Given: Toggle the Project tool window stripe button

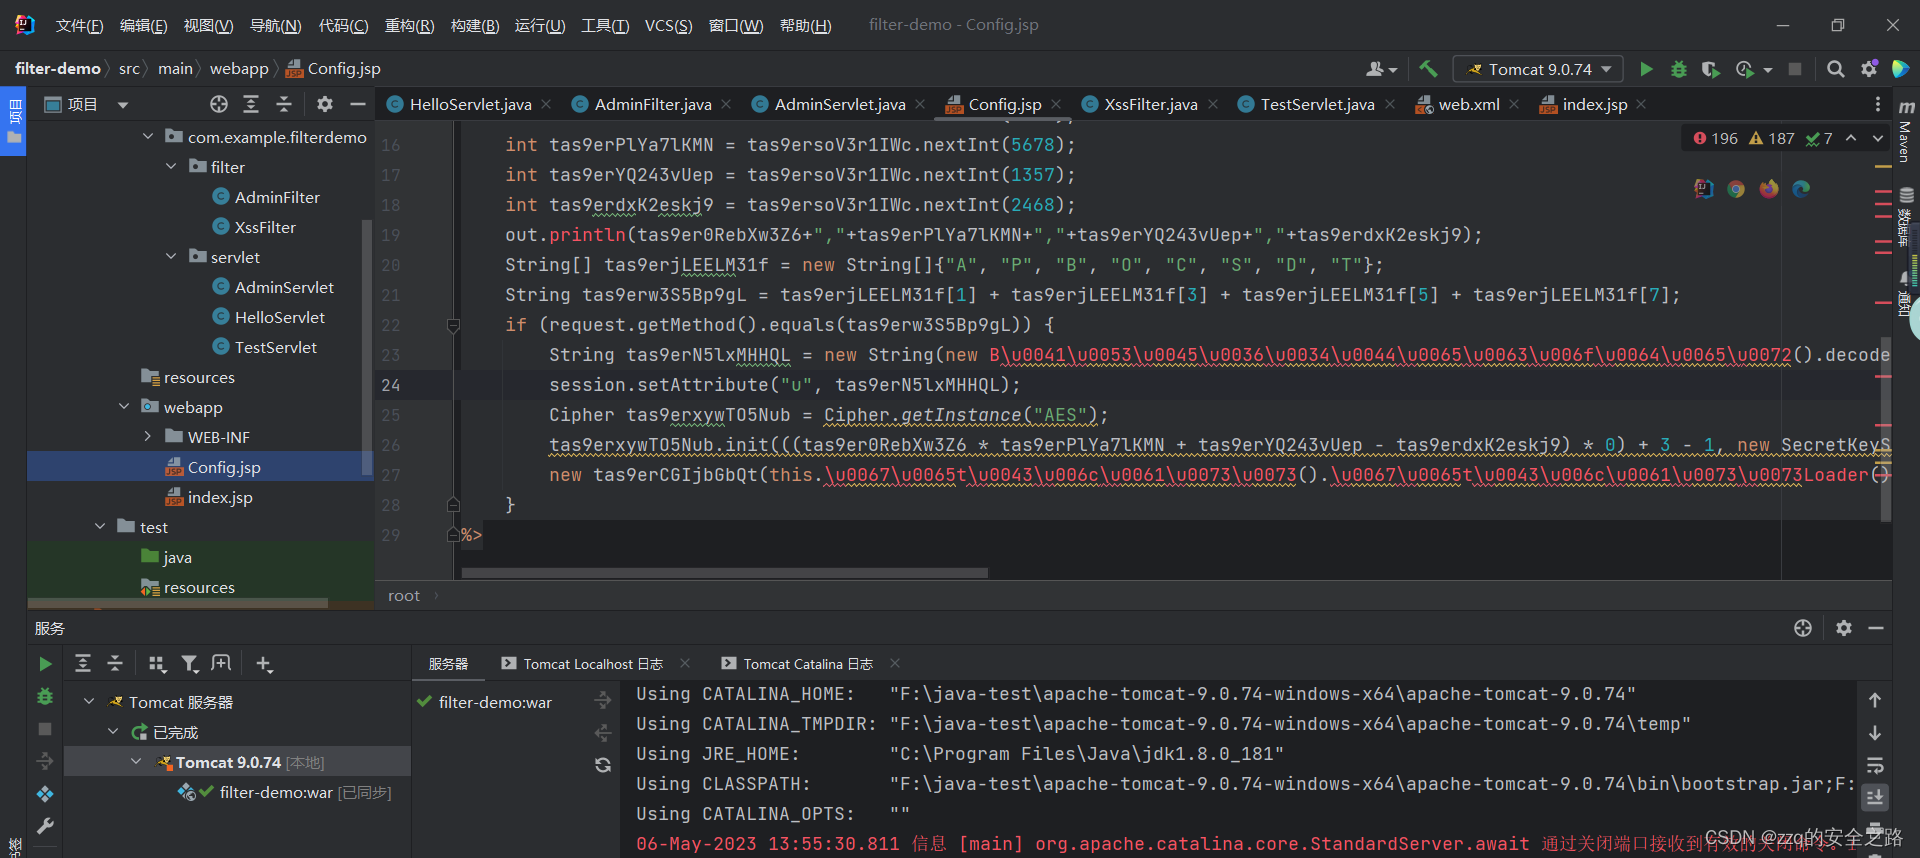Looking at the screenshot, I should pos(14,122).
